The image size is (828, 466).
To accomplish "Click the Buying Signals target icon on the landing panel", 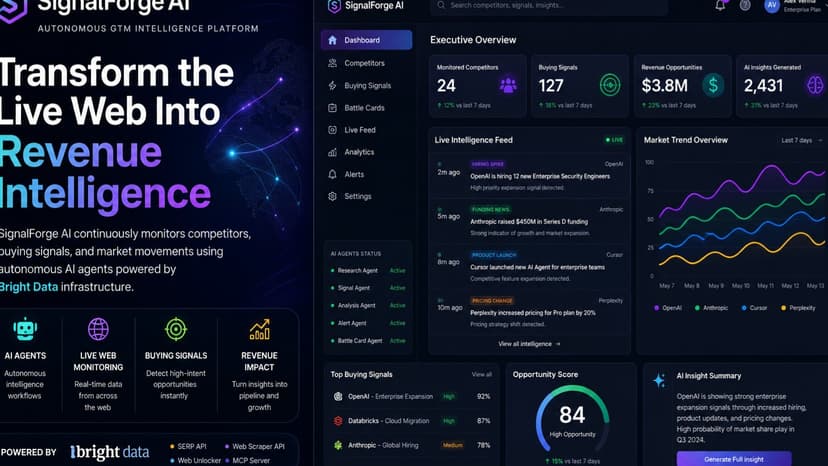I will pos(176,329).
